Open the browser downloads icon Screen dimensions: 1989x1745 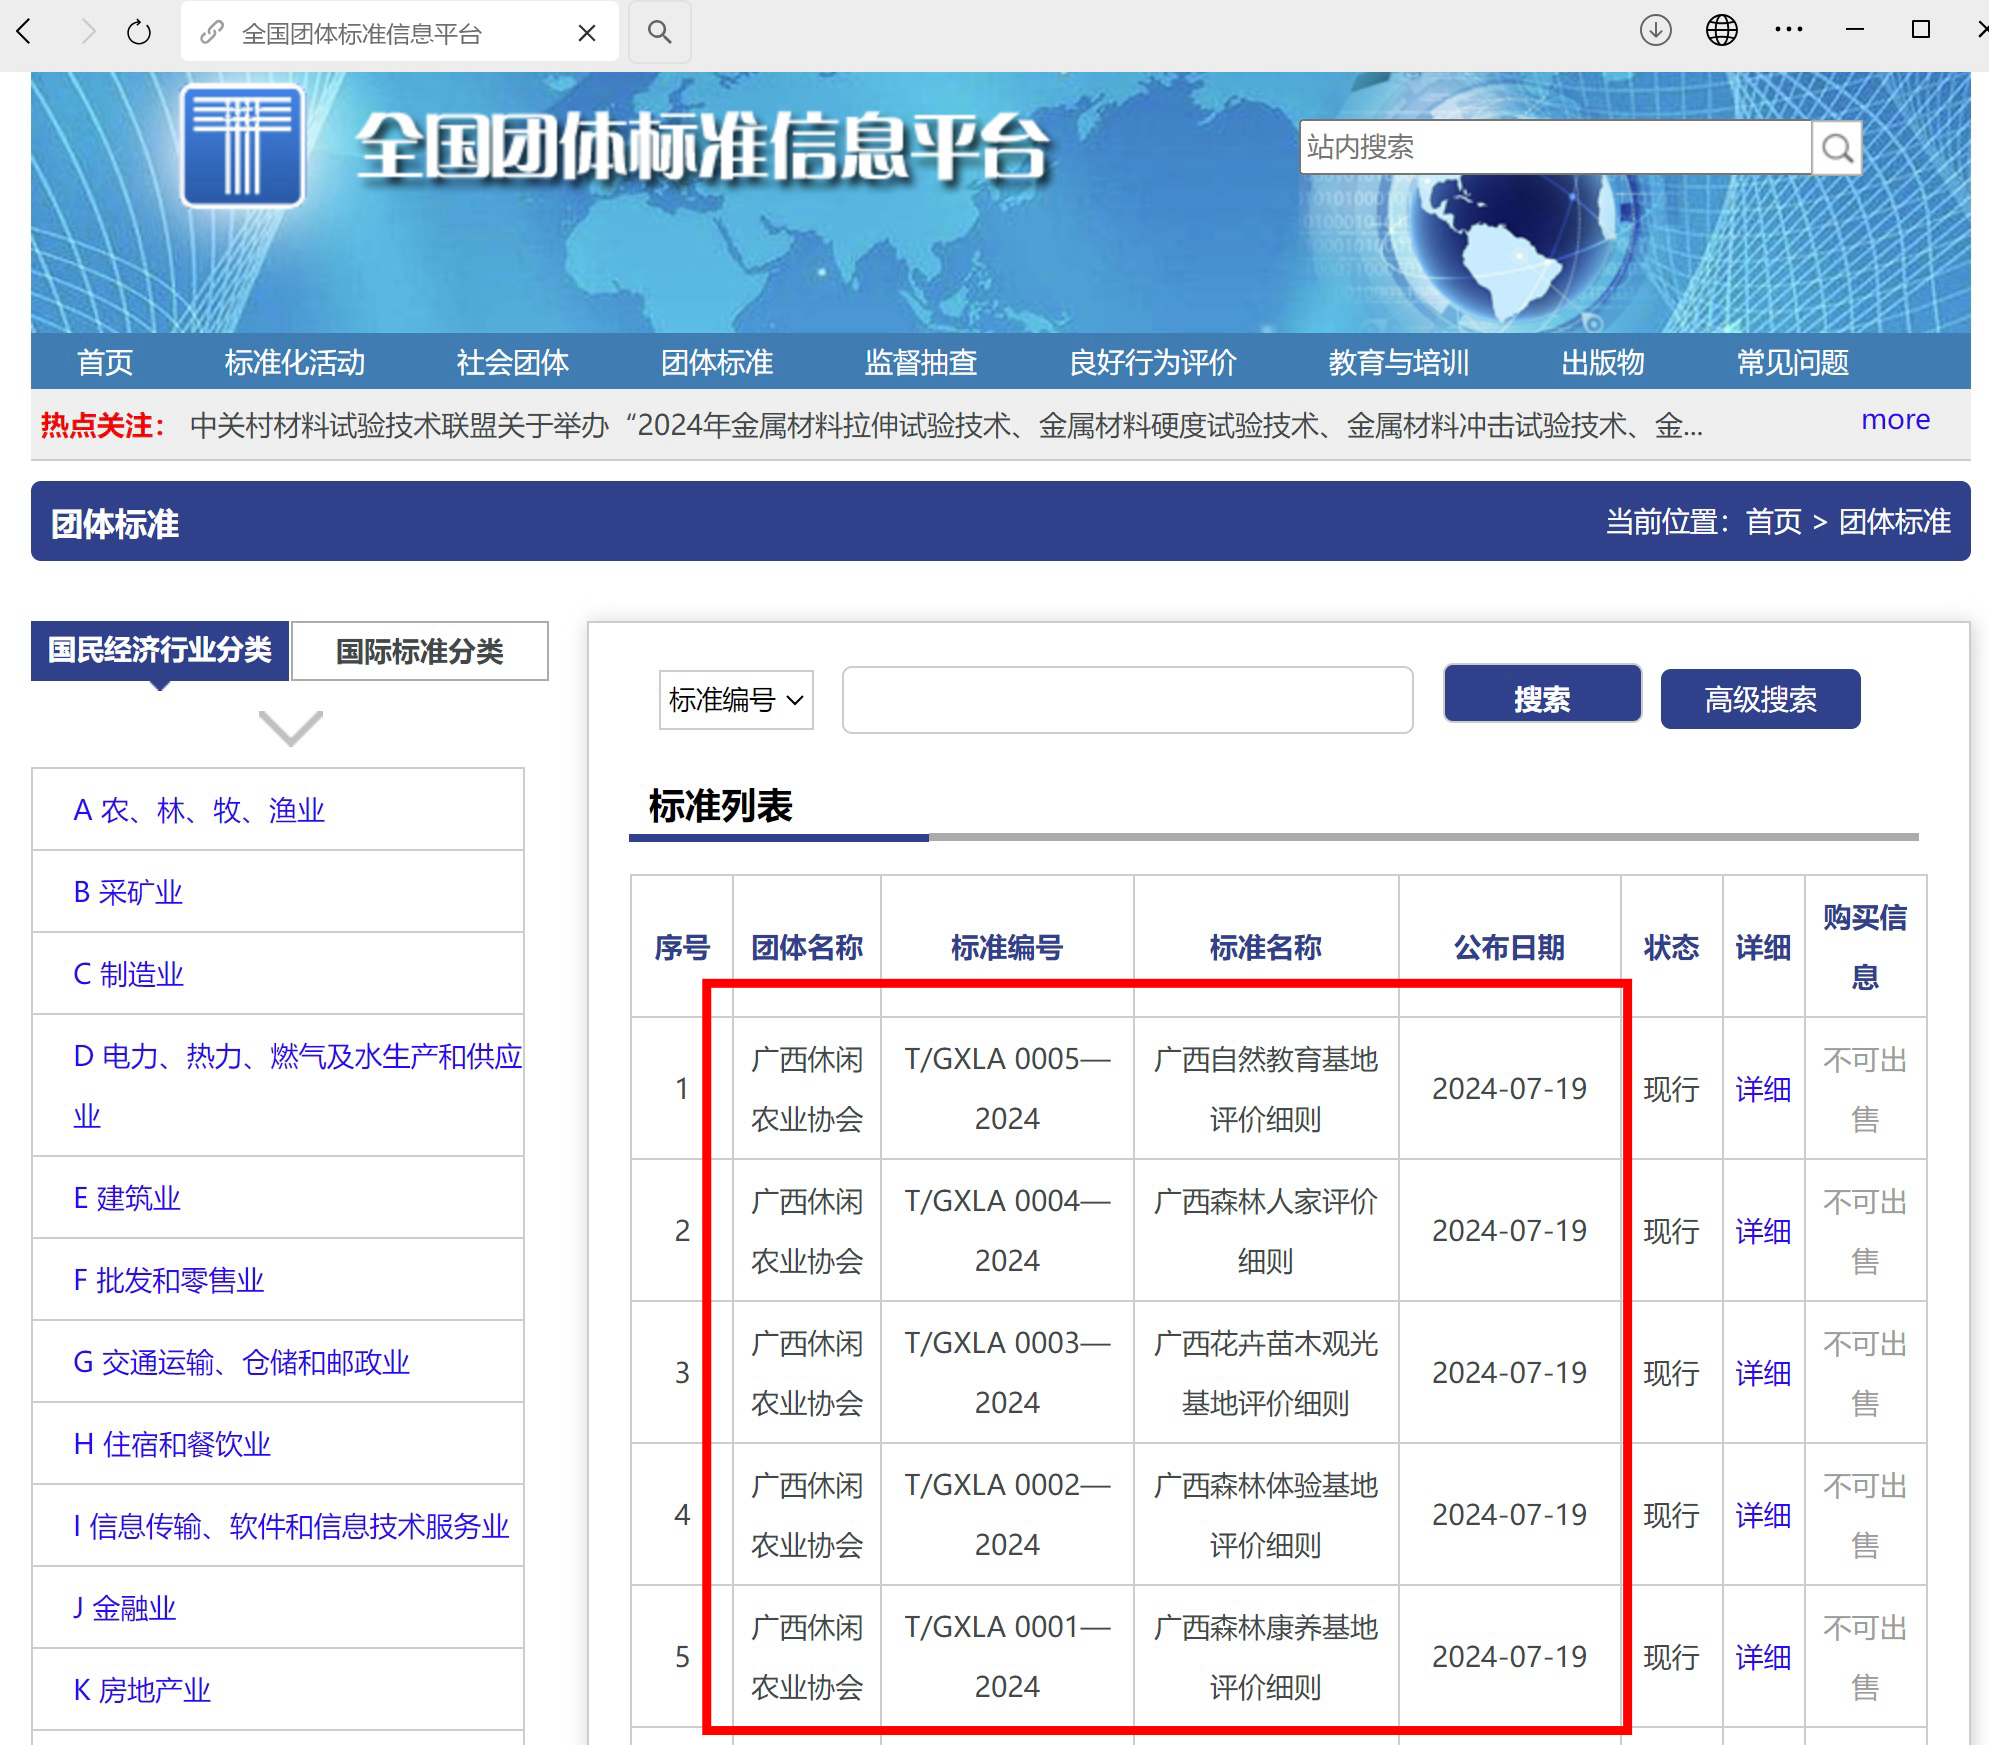1656,30
